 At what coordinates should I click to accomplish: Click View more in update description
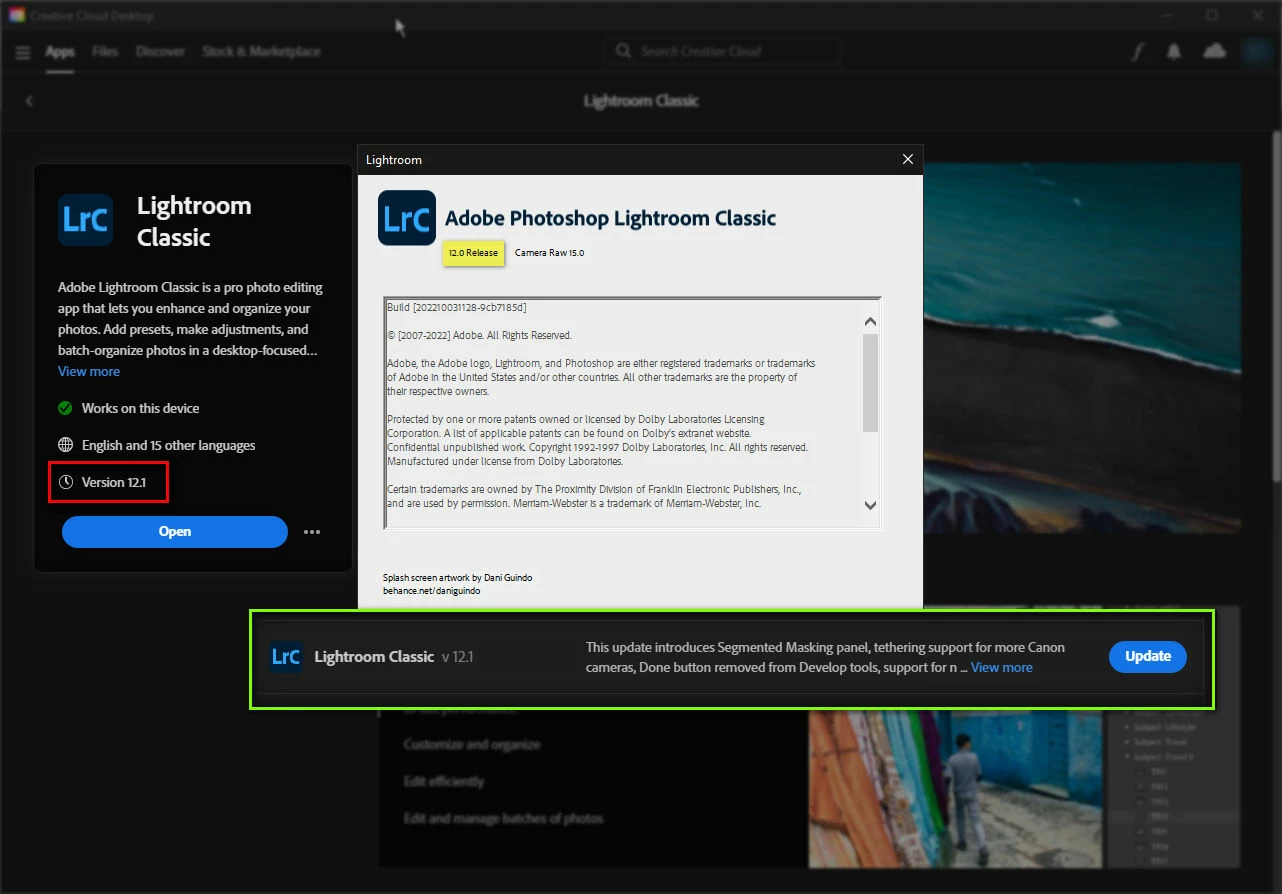pyautogui.click(x=1002, y=667)
